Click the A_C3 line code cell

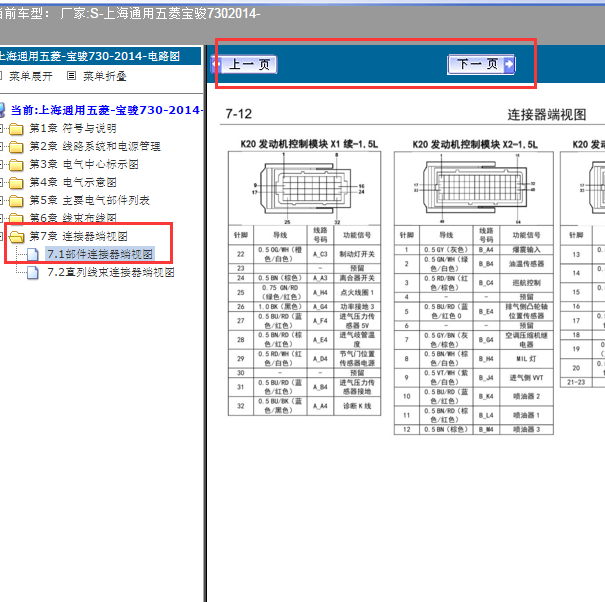(x=320, y=254)
